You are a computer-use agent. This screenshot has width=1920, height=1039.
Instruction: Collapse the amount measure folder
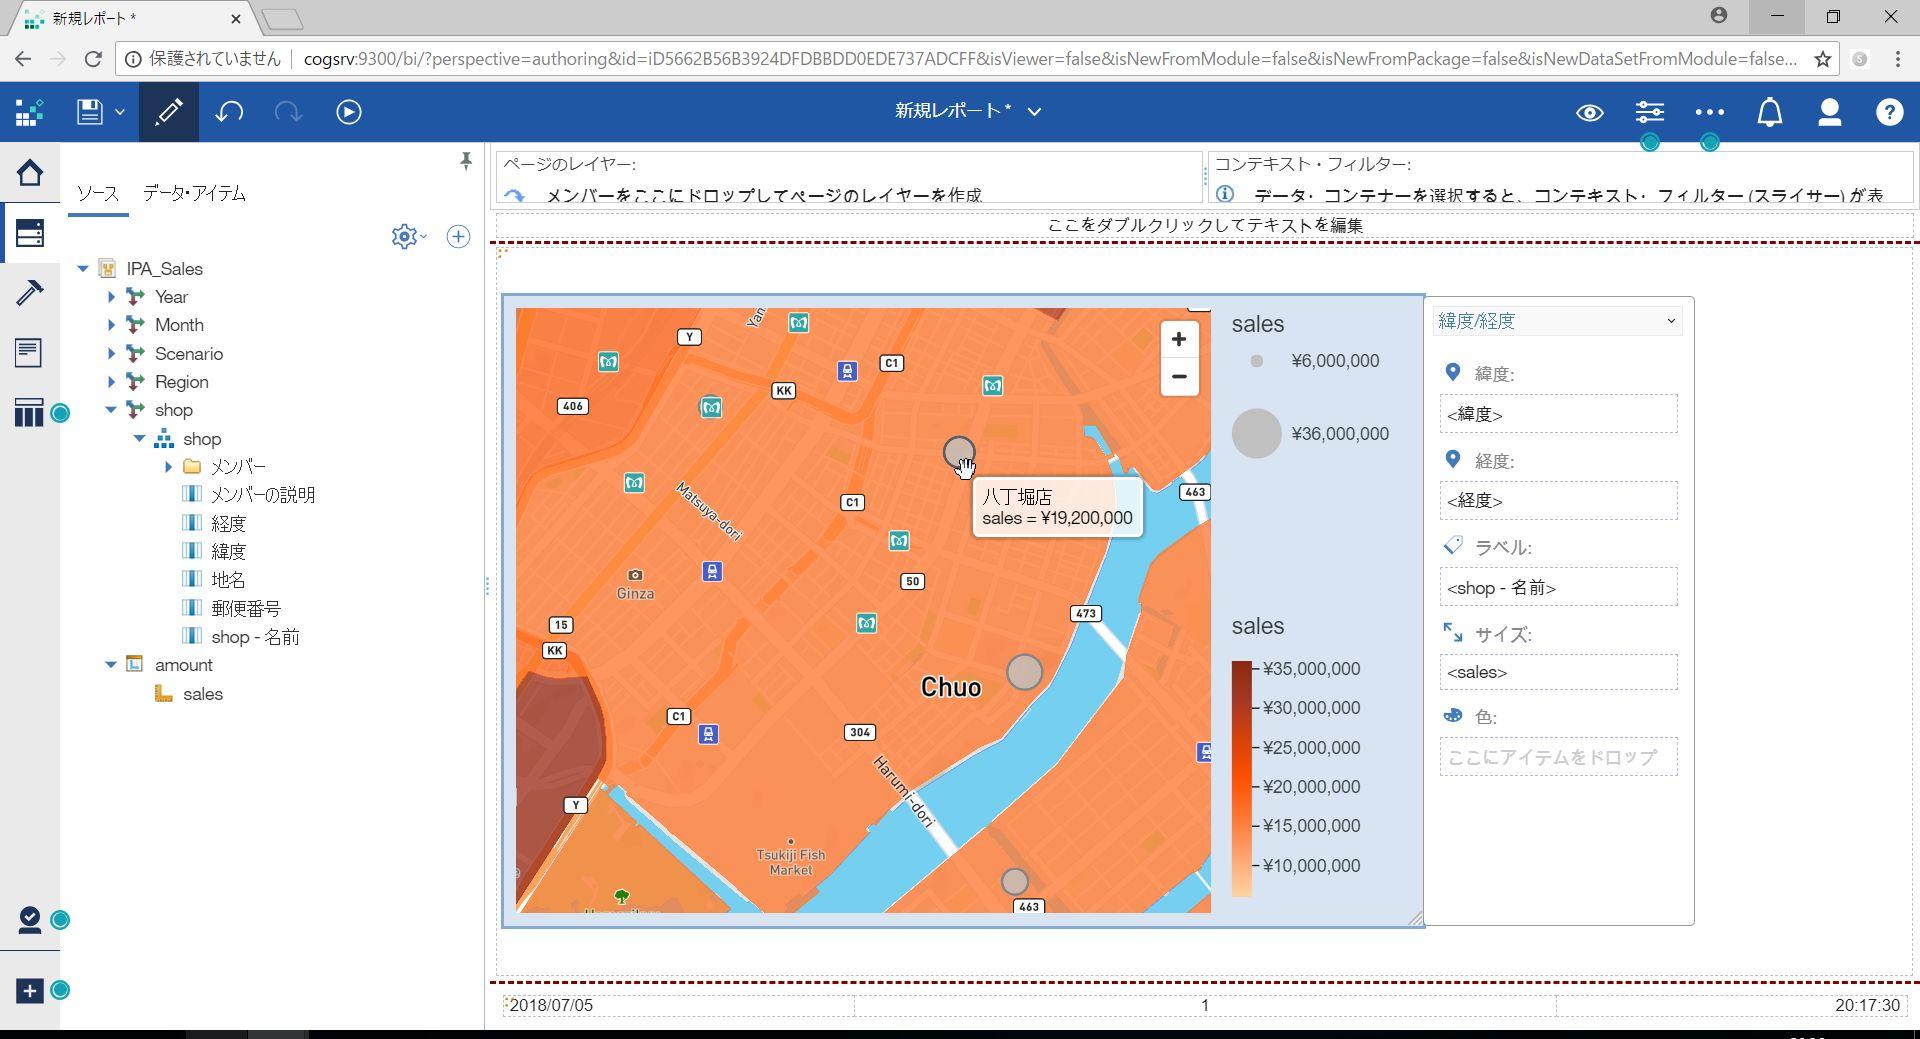coord(111,665)
